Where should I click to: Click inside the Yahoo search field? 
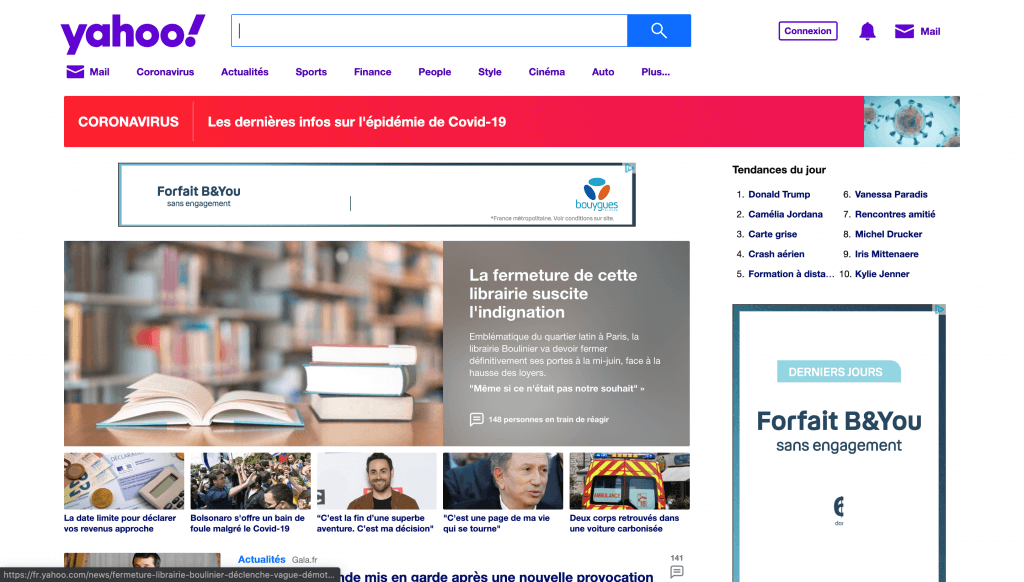point(430,30)
